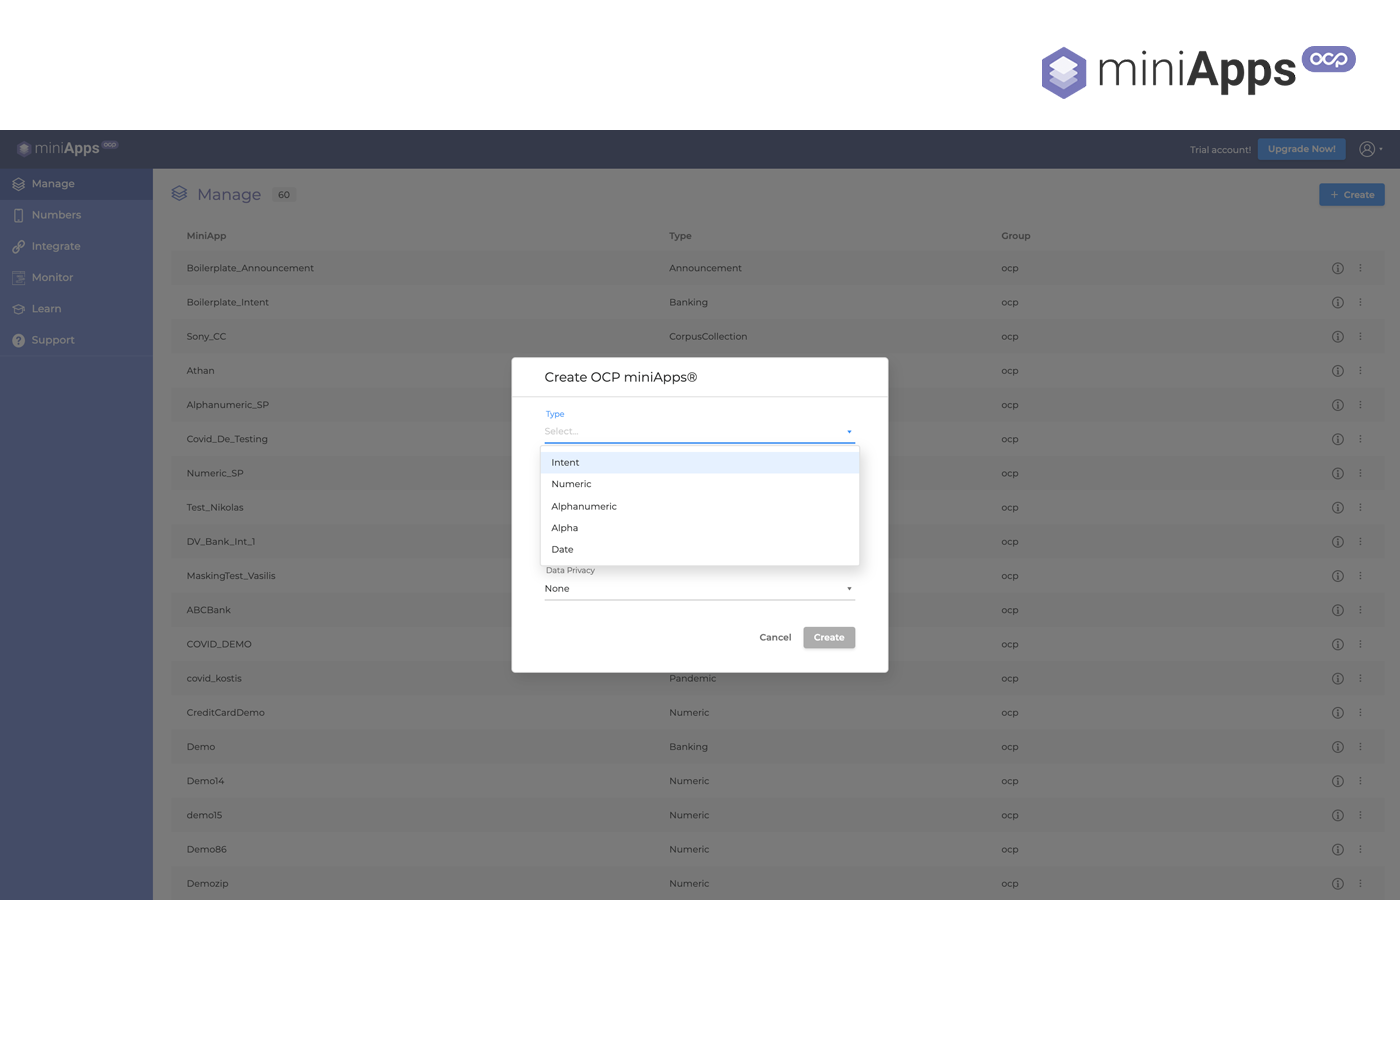Viewport: 1400px width, 1050px height.
Task: Open more options for Demo row
Action: pyautogui.click(x=1360, y=747)
